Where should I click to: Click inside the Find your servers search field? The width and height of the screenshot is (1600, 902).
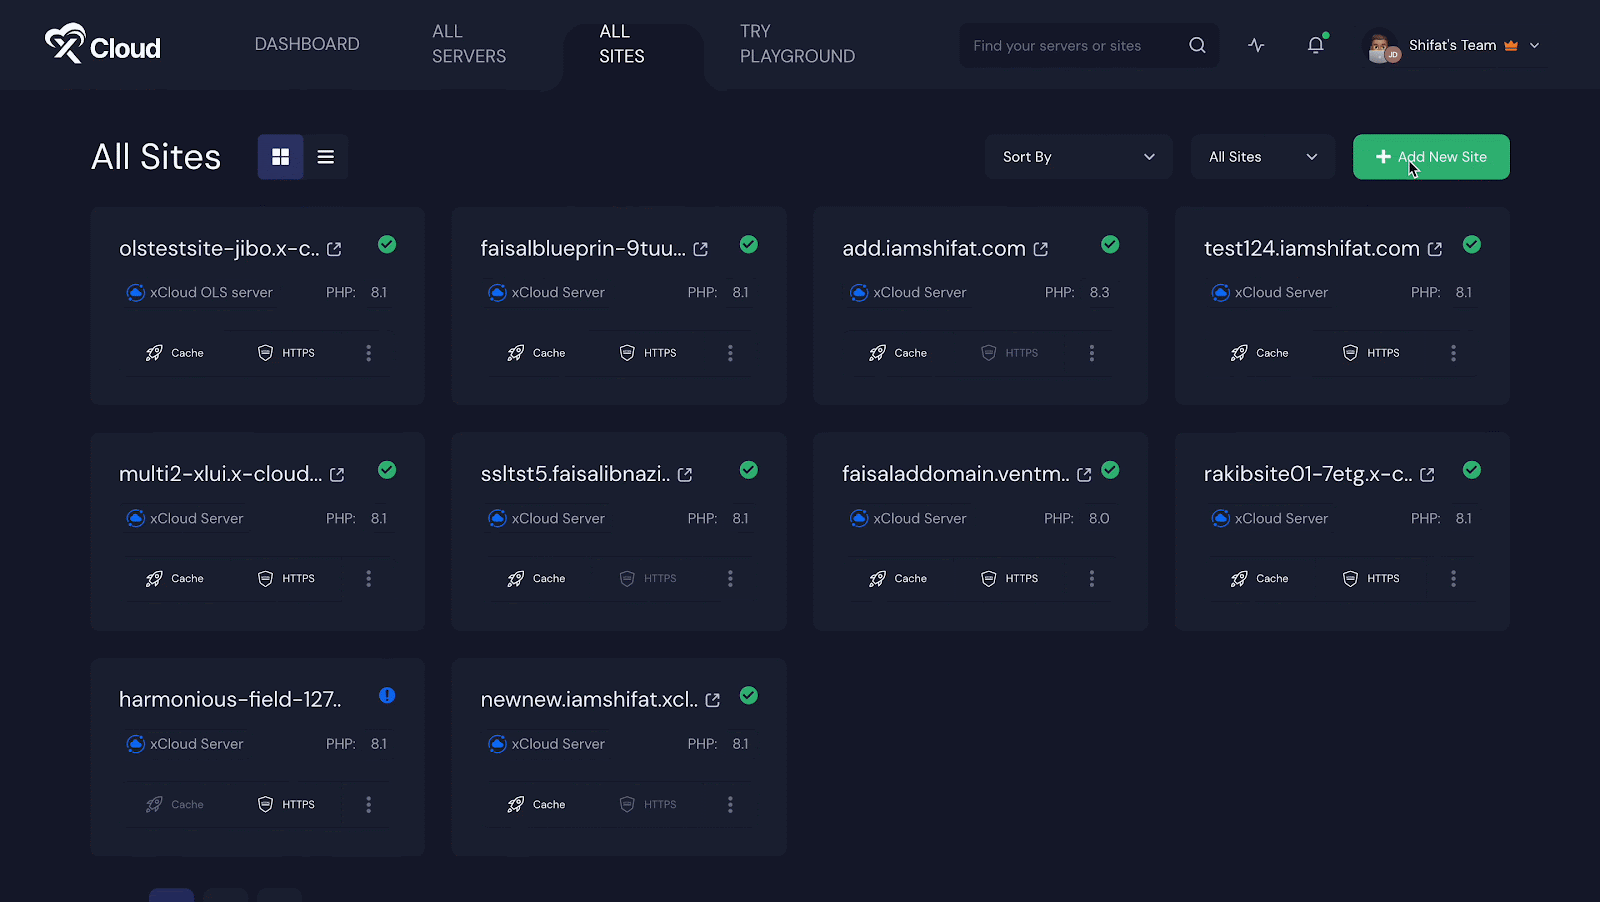click(x=1070, y=45)
